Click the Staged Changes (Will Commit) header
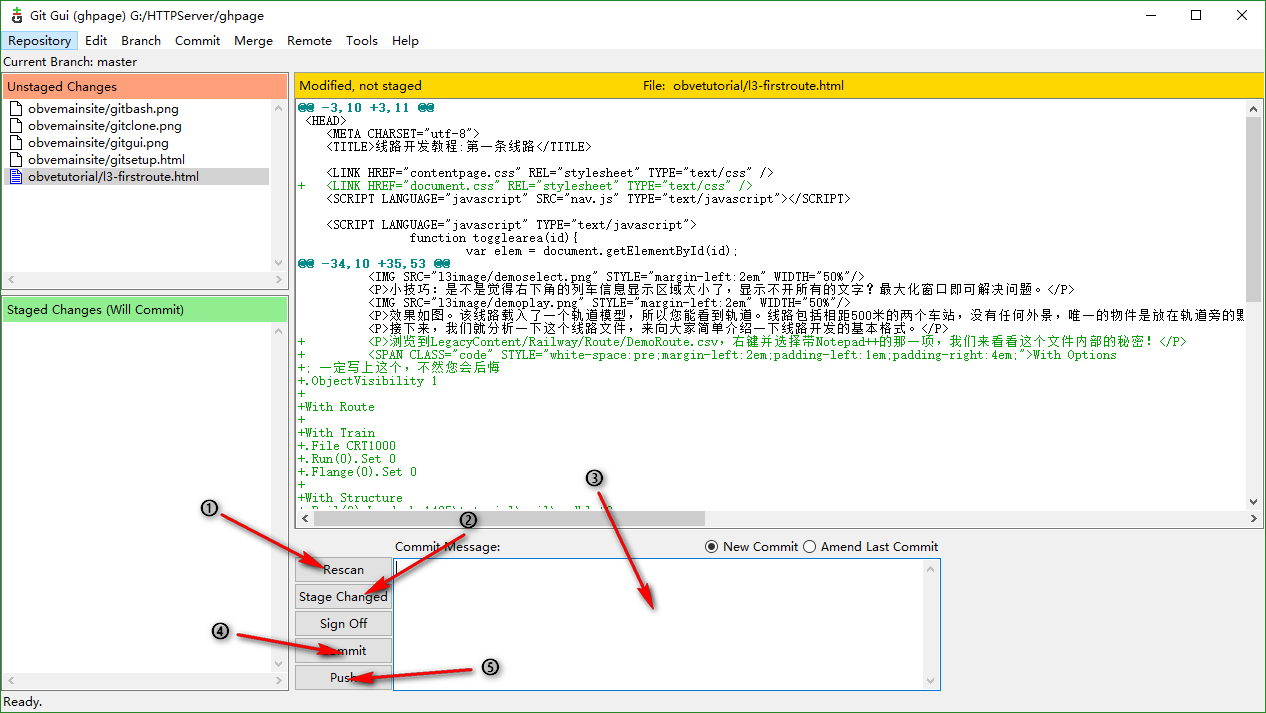Screen dimensions: 1266x713 click(x=145, y=310)
